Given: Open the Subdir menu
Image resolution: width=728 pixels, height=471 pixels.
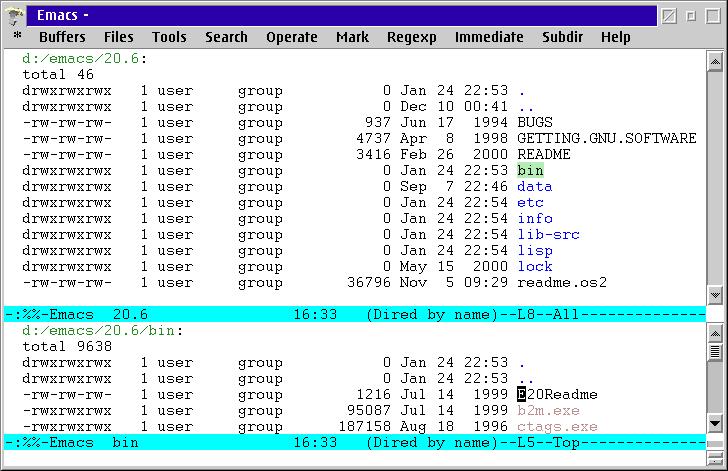Looking at the screenshot, I should [562, 37].
